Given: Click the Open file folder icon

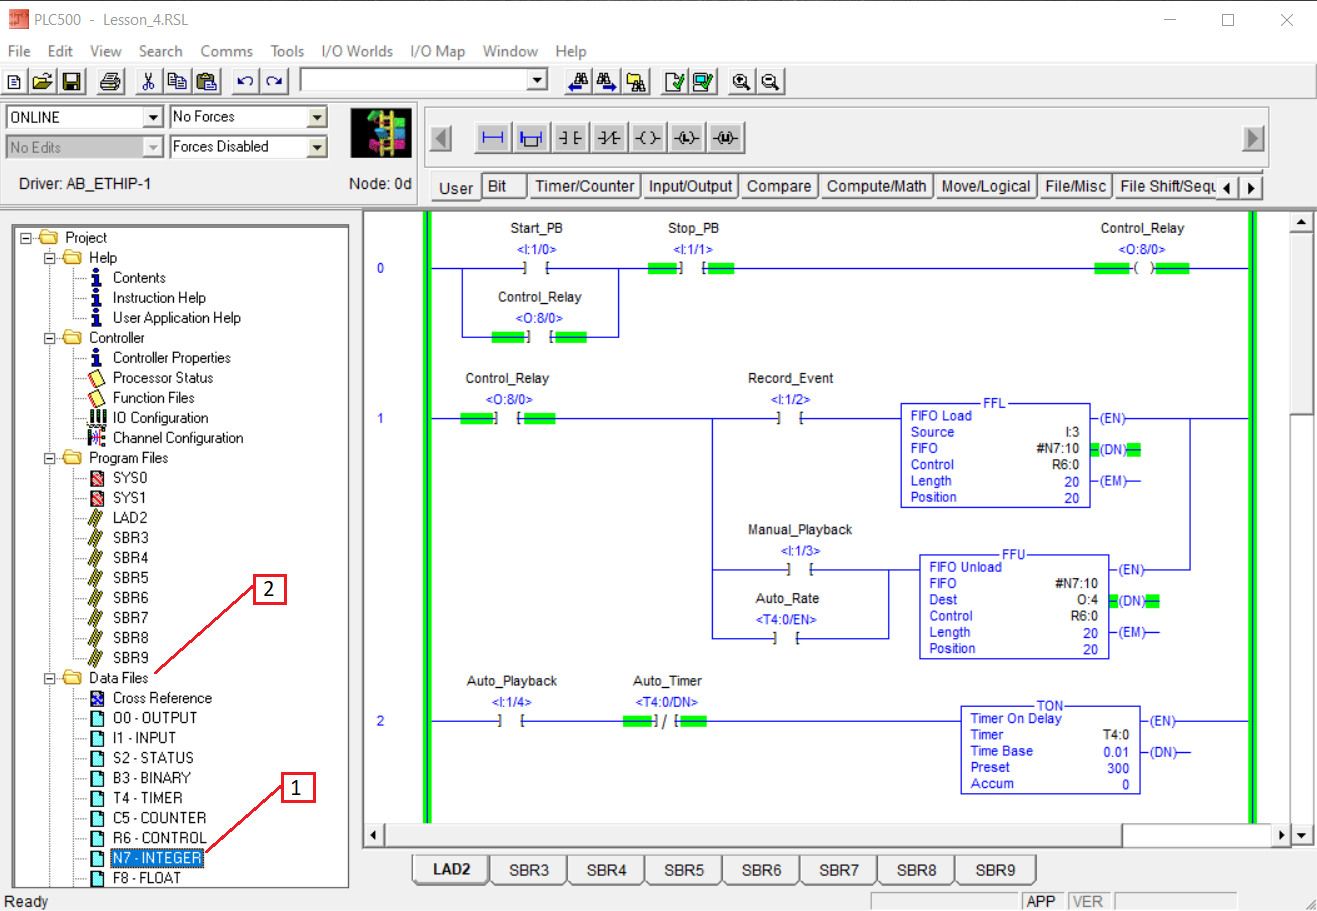Looking at the screenshot, I should tap(42, 82).
